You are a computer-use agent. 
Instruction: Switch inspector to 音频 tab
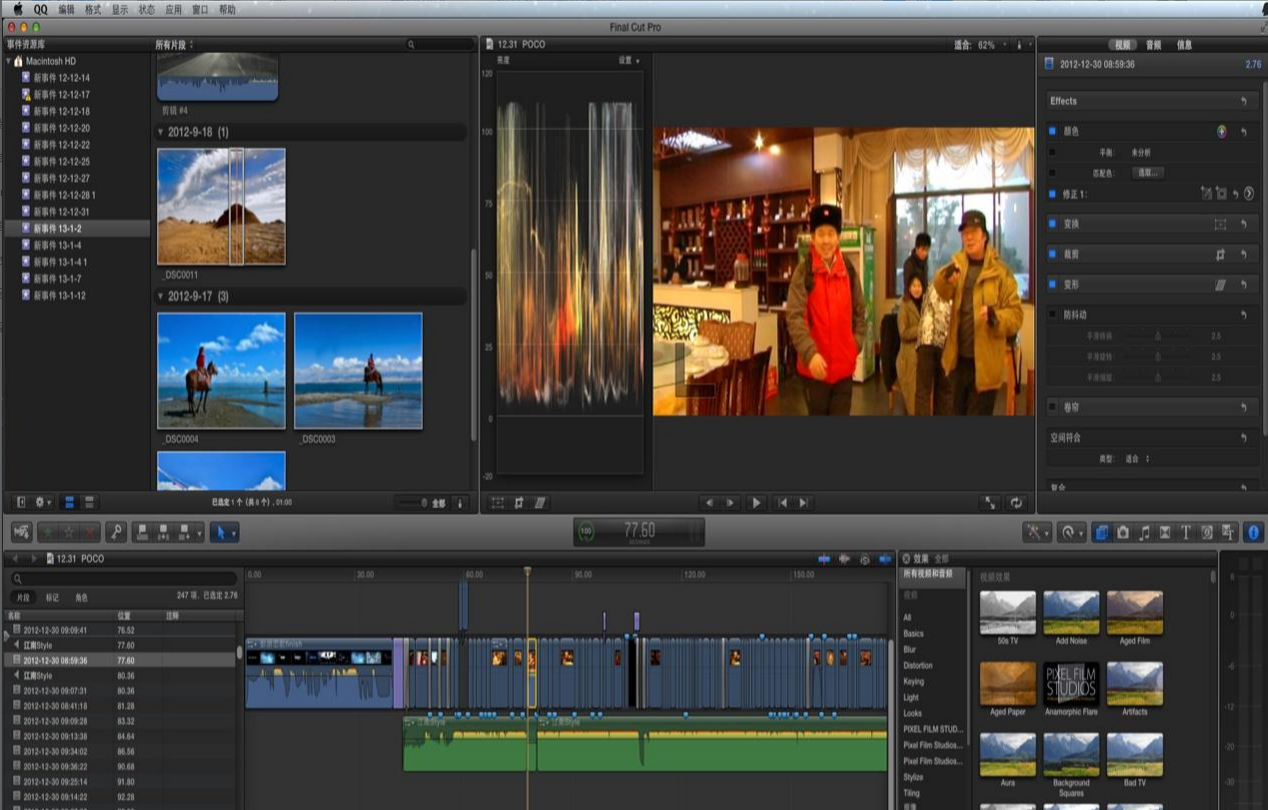pyautogui.click(x=1153, y=45)
